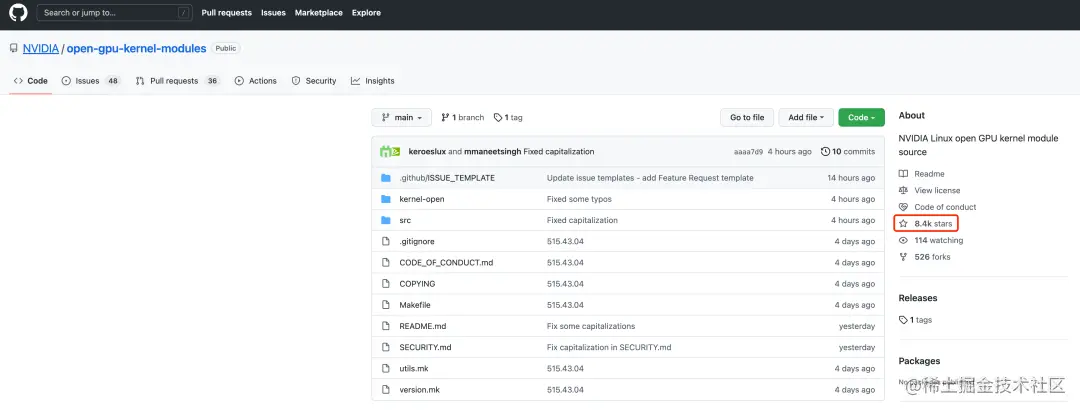Click the committer avatar thumbnail
Screen dimensions: 1080x410
point(391,152)
